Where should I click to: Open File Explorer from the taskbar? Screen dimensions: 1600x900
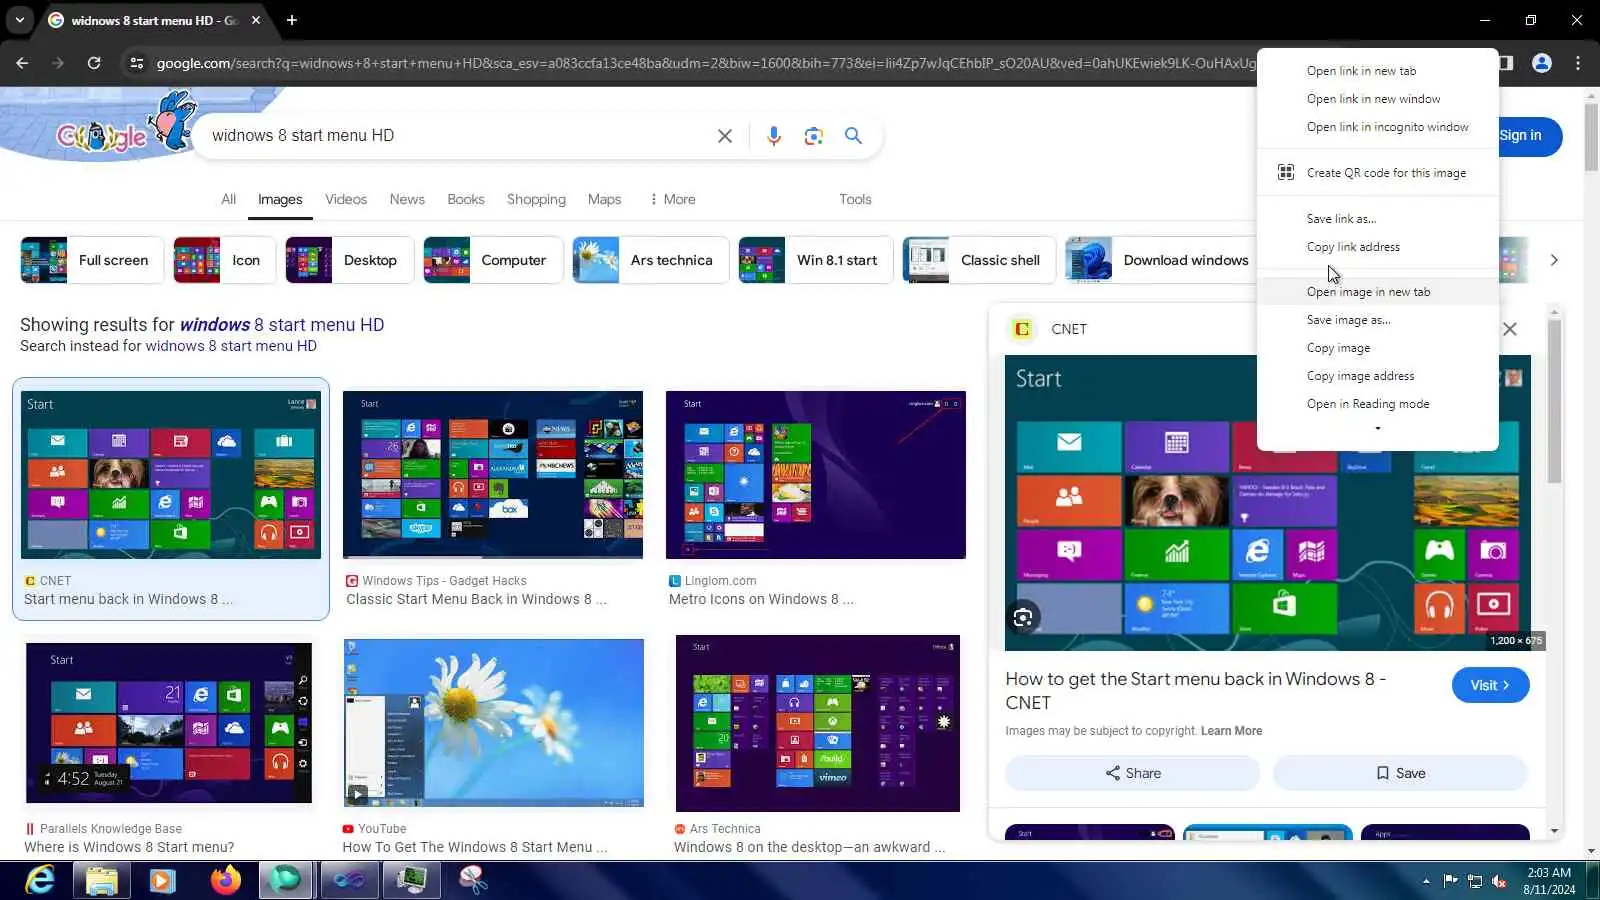(x=101, y=880)
